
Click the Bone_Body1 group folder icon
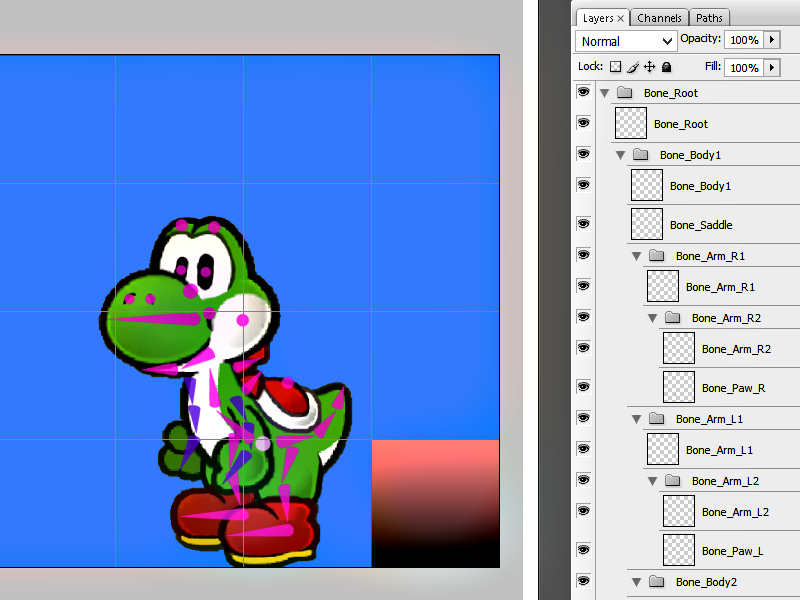click(640, 155)
